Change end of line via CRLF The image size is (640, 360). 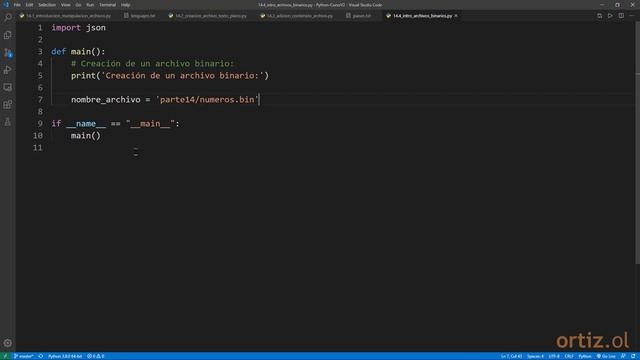coord(569,356)
